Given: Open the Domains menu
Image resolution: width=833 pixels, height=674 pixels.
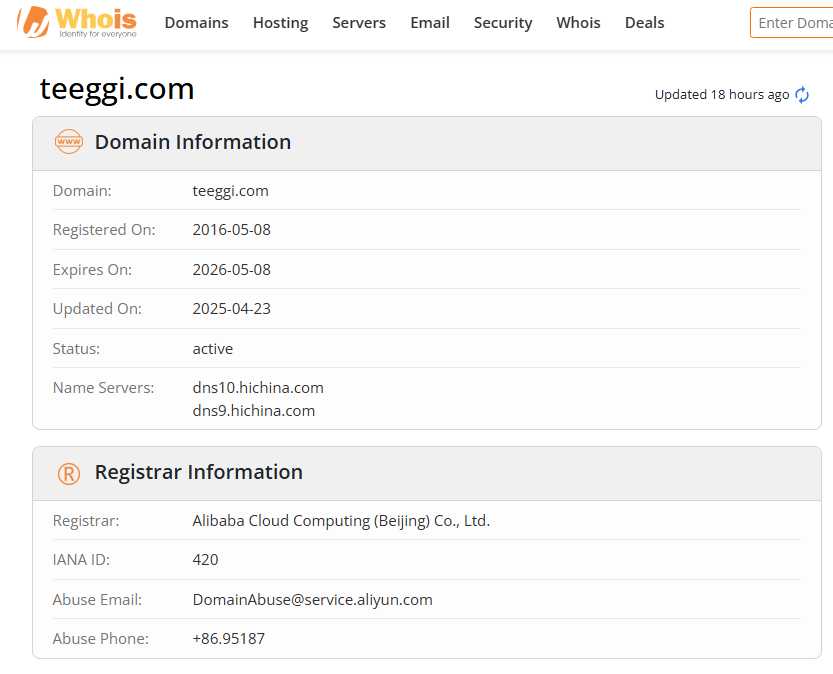Looking at the screenshot, I should (x=196, y=22).
